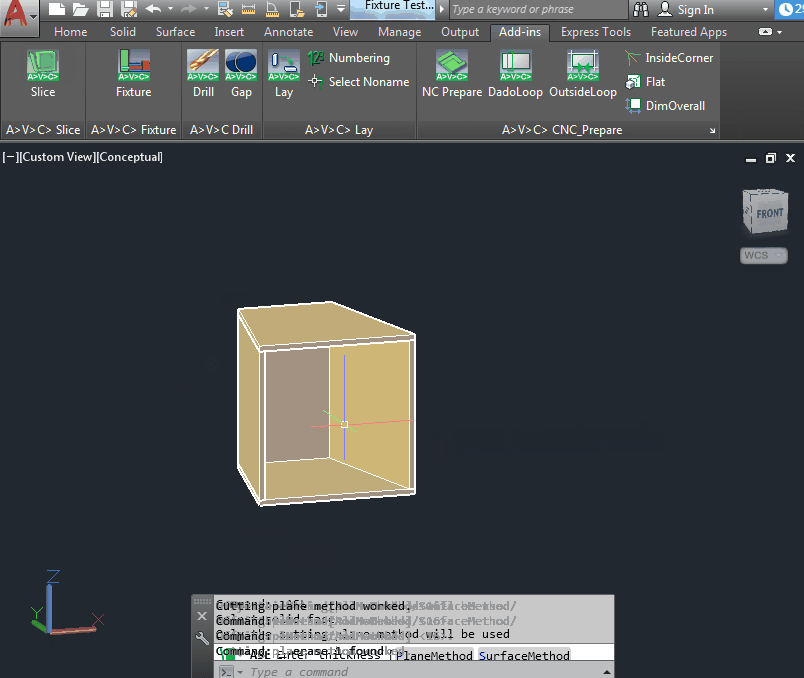Click the A>V>C> Lay panel title
The height and width of the screenshot is (678, 804).
(339, 130)
